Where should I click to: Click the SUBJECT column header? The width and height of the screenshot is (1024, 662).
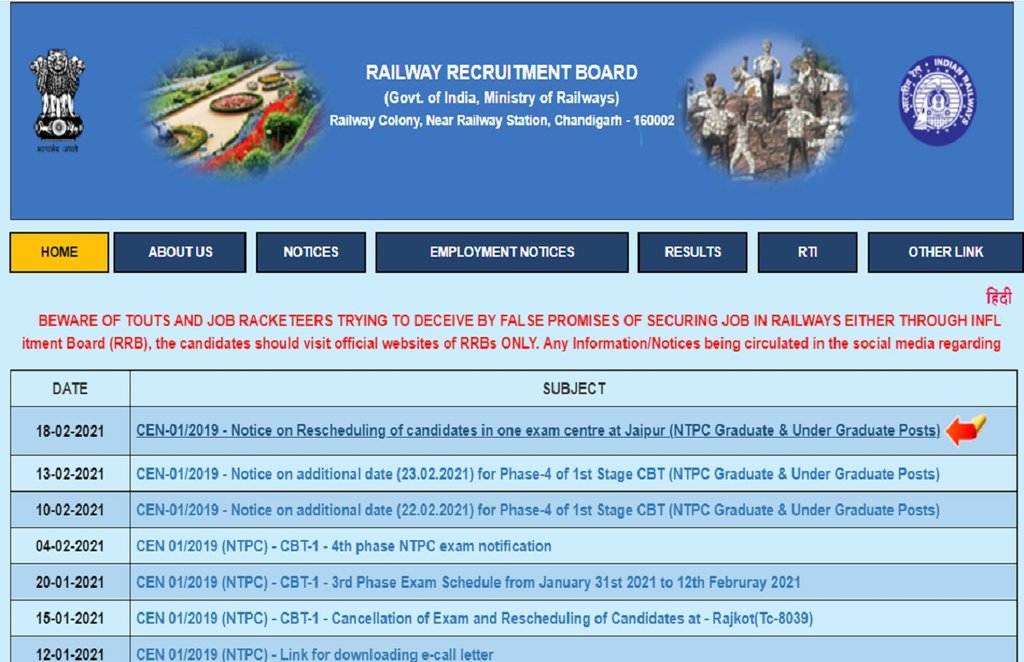[x=574, y=388]
